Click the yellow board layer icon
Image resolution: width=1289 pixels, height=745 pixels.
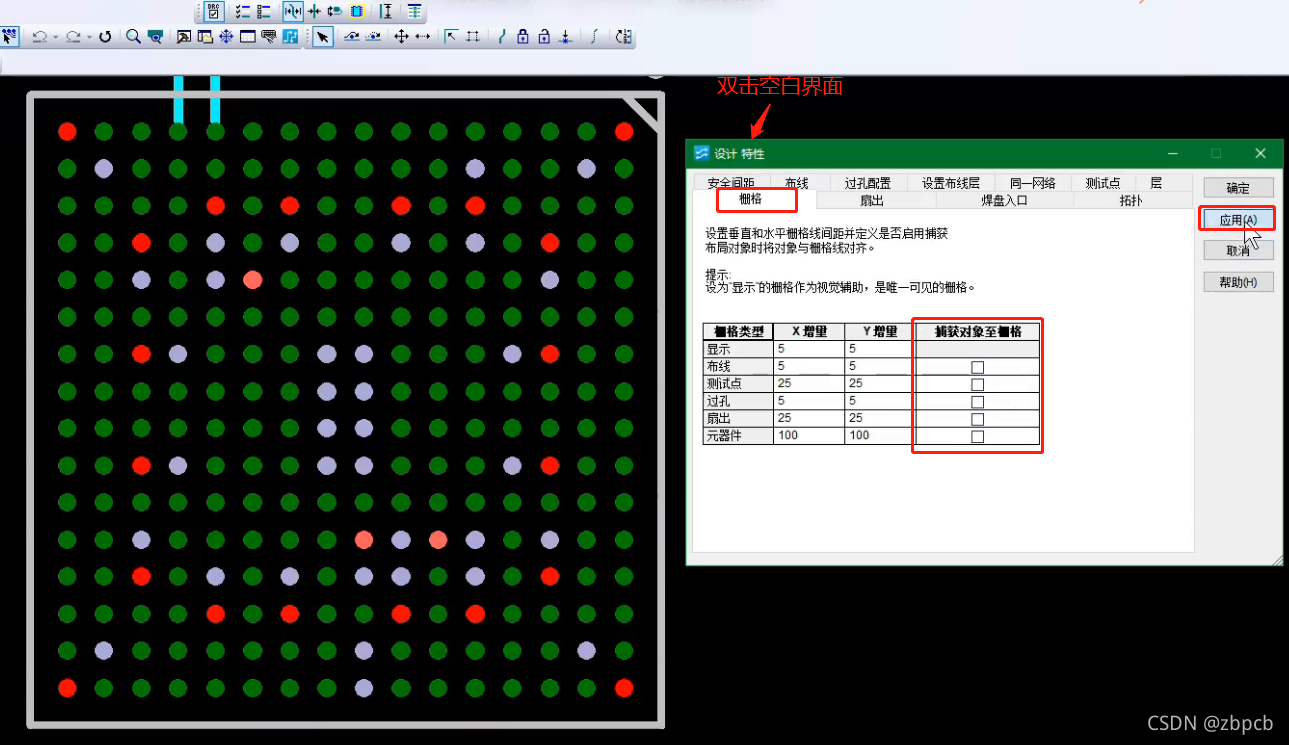point(356,11)
